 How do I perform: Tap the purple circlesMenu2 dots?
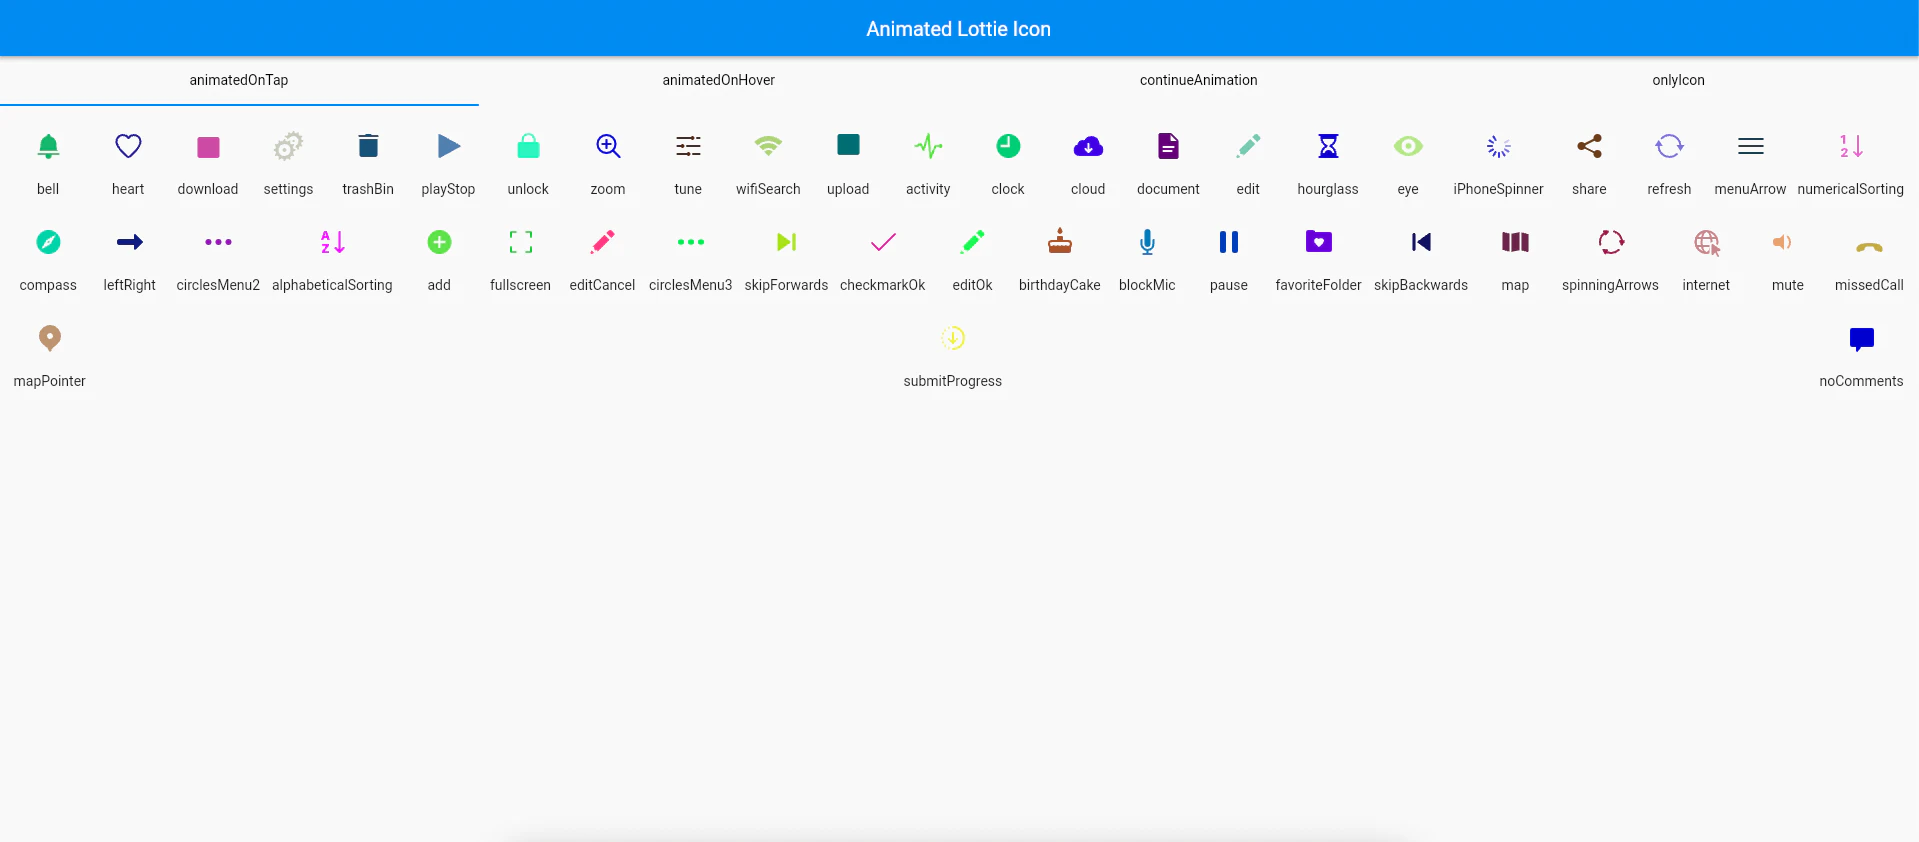(218, 242)
